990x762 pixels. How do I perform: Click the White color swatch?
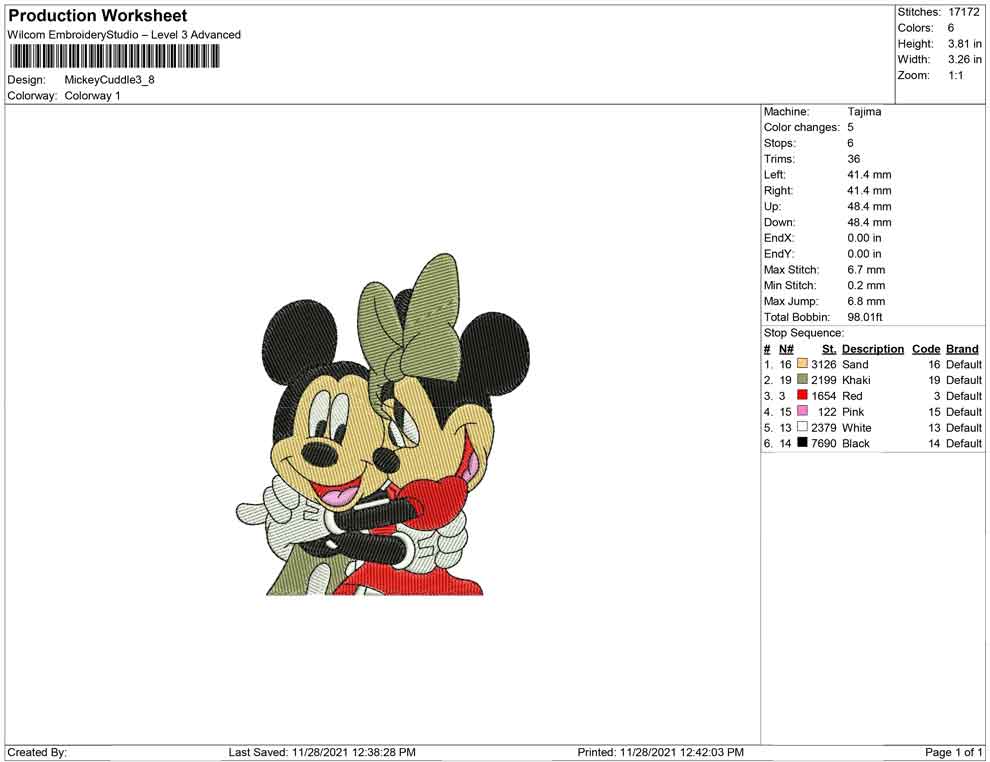[802, 427]
